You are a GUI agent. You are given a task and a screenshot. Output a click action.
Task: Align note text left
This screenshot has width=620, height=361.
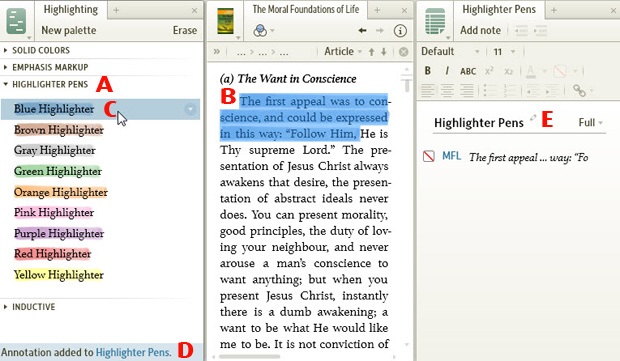(x=427, y=91)
